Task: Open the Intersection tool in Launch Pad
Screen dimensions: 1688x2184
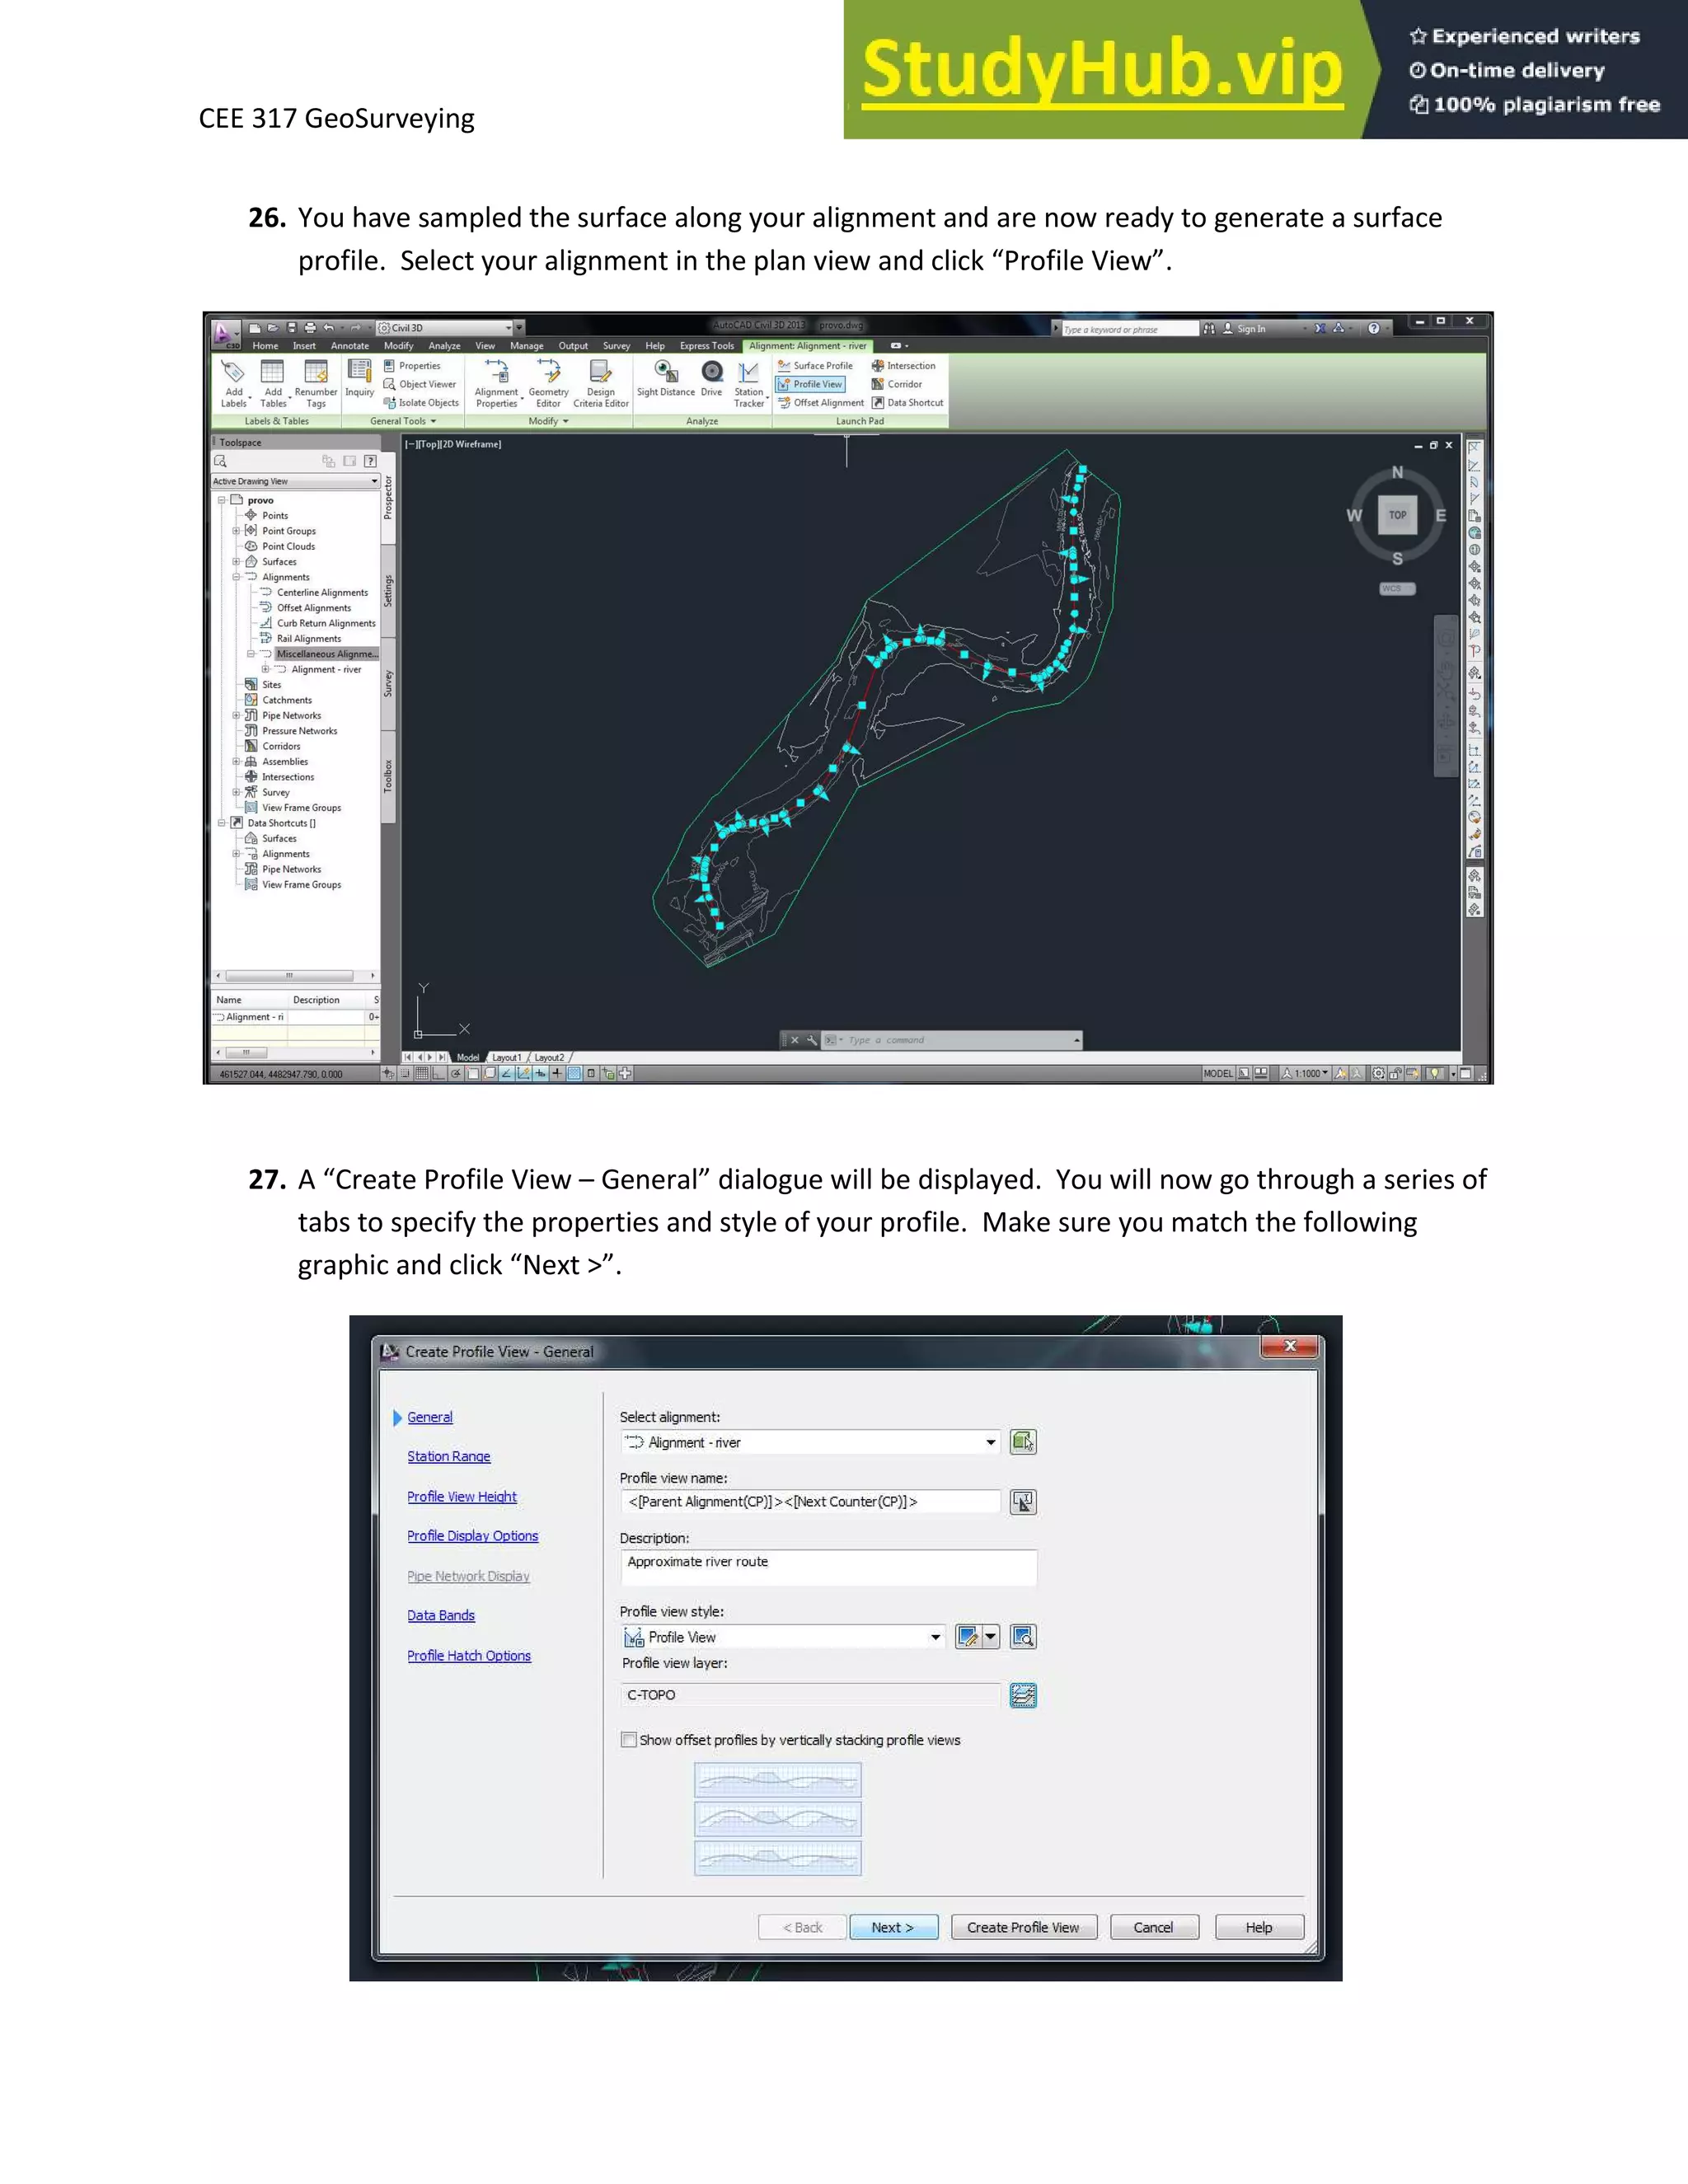Action: (903, 366)
